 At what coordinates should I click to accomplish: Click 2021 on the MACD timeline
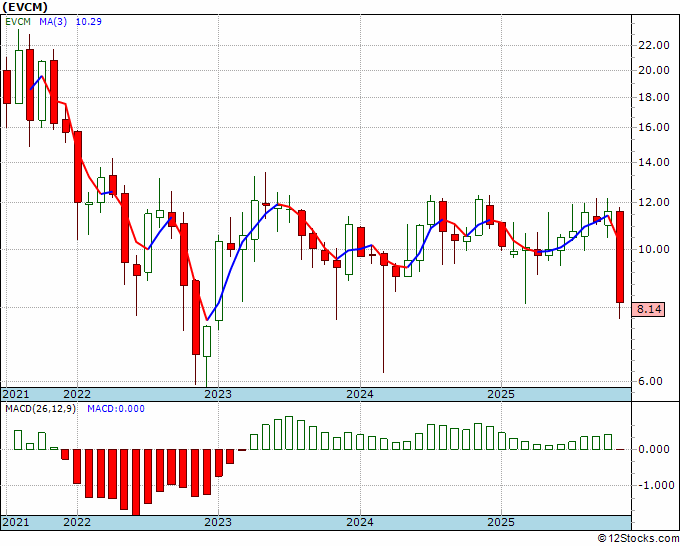point(16,522)
